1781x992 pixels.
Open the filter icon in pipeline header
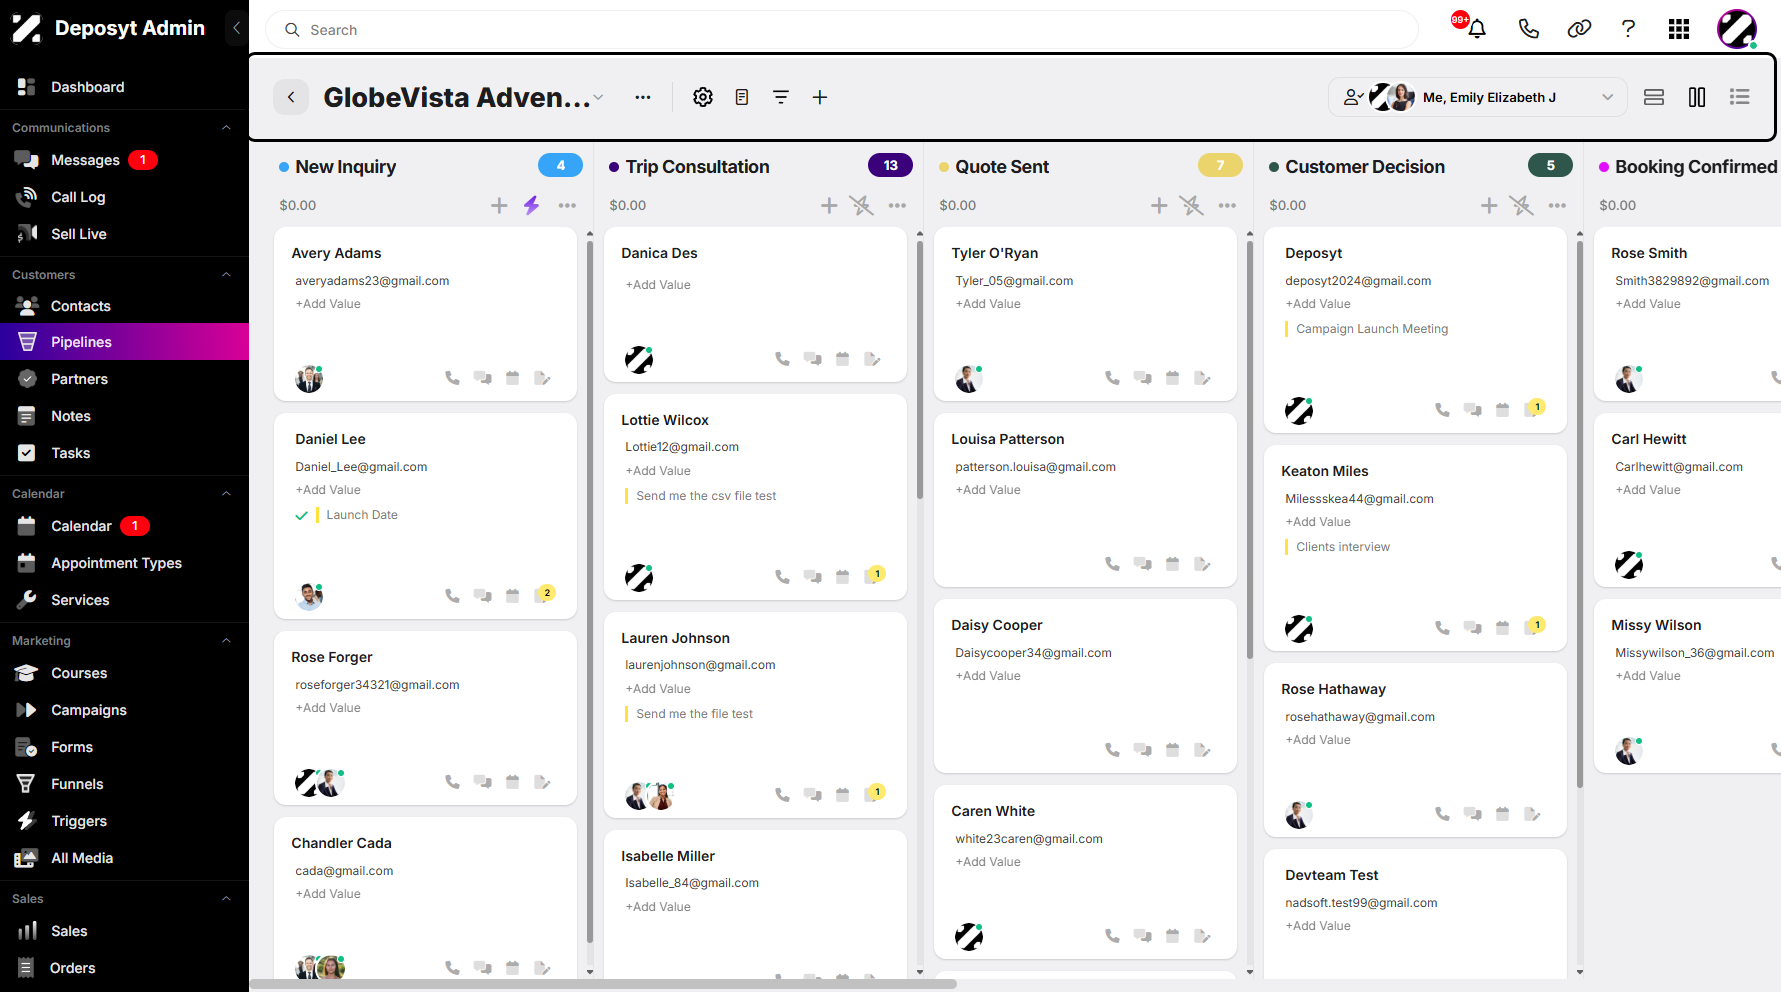click(x=781, y=97)
